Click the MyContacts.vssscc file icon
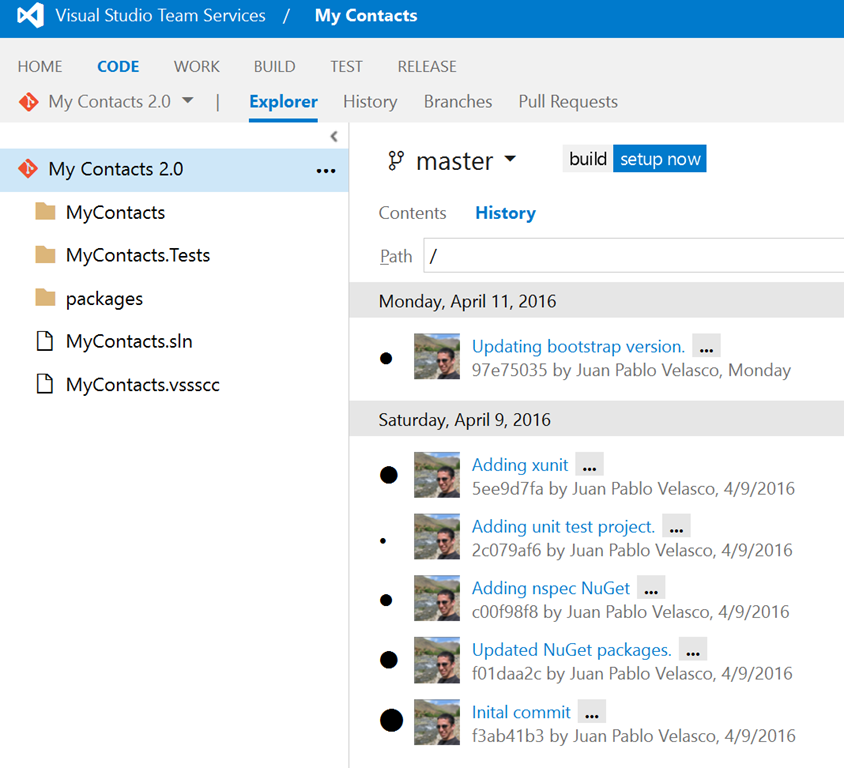 pyautogui.click(x=45, y=384)
